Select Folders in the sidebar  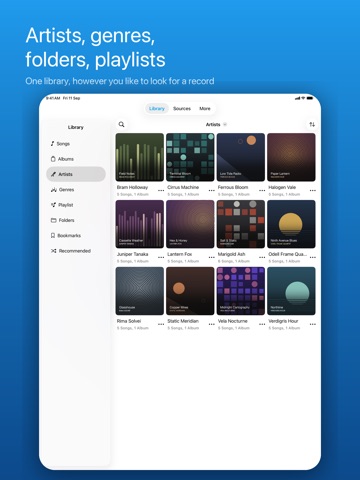pyautogui.click(x=76, y=220)
